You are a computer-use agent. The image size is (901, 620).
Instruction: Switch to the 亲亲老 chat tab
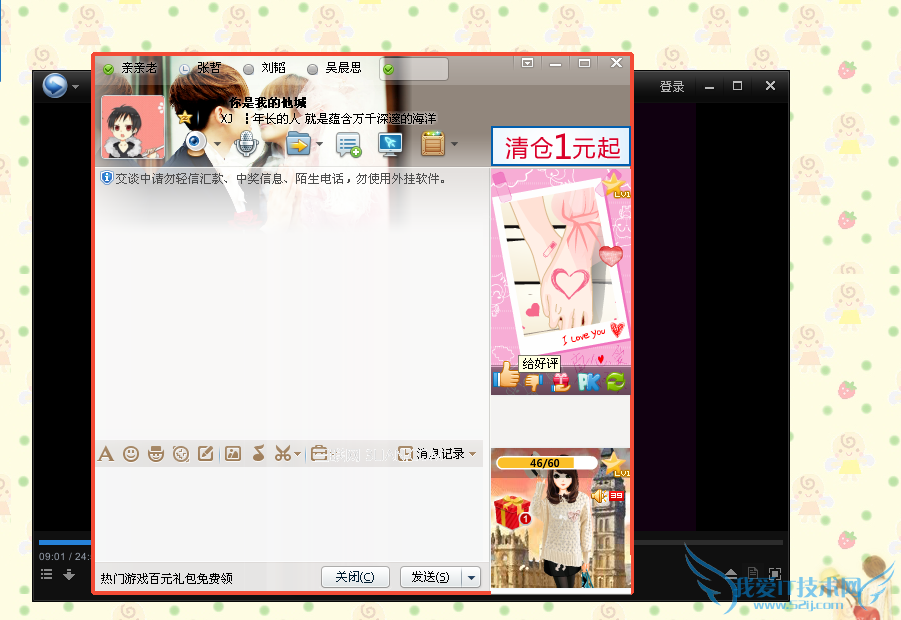coord(130,68)
